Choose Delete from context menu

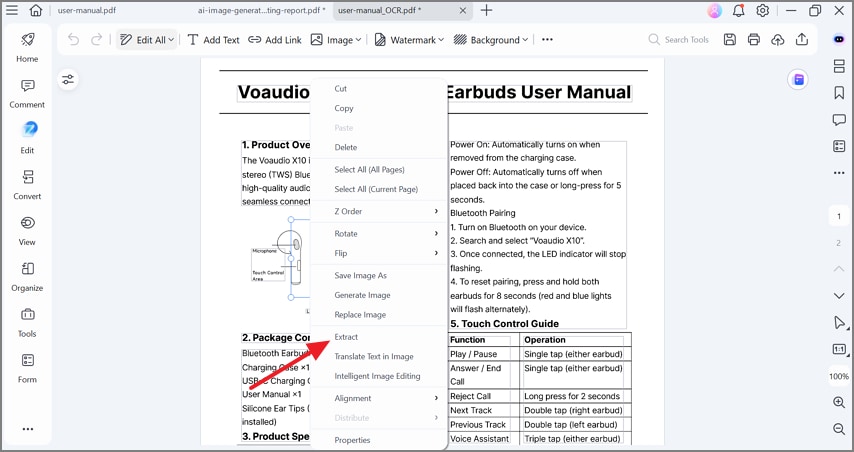(379, 148)
